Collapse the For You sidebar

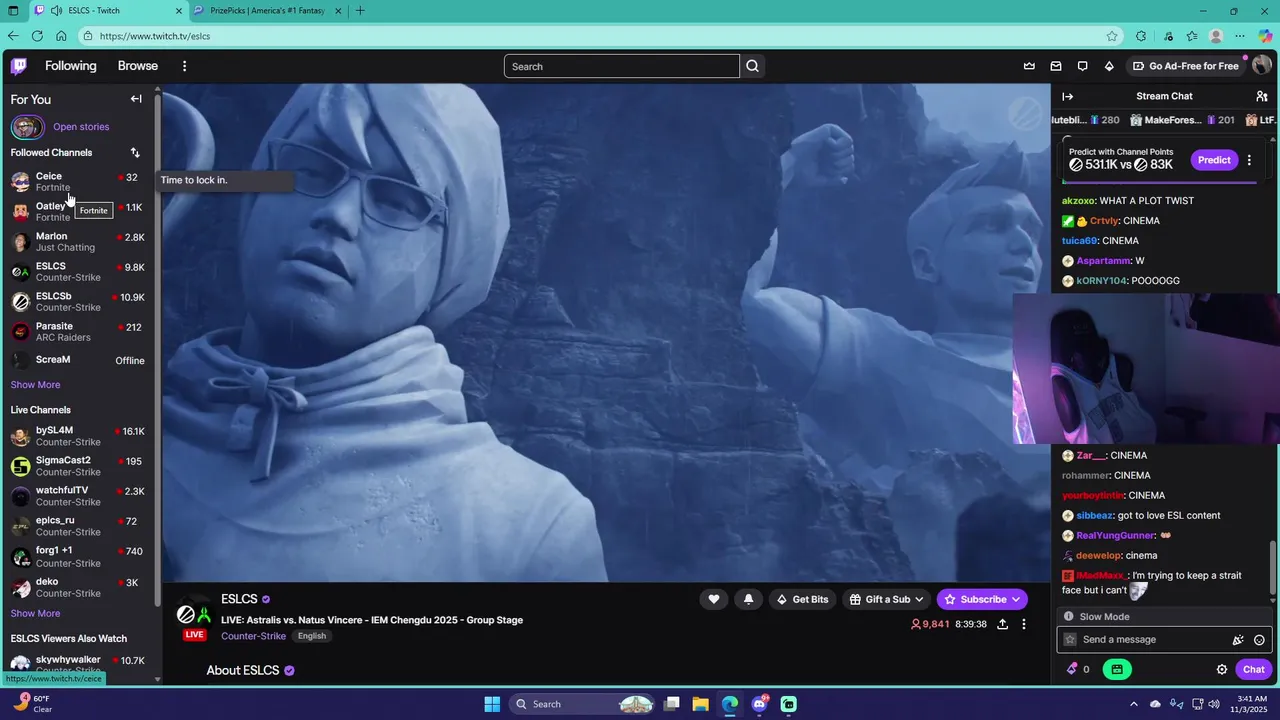(136, 99)
